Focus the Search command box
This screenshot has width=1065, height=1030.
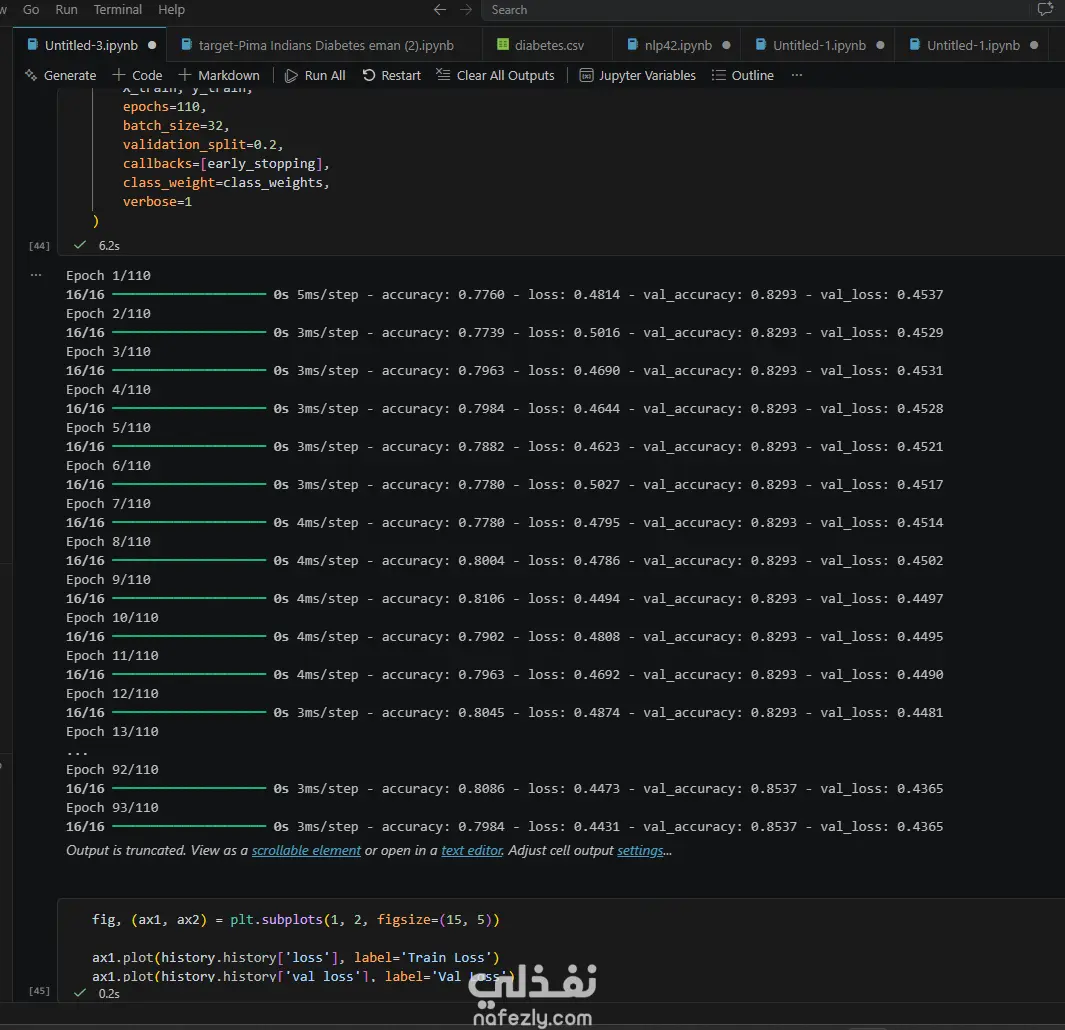click(754, 10)
